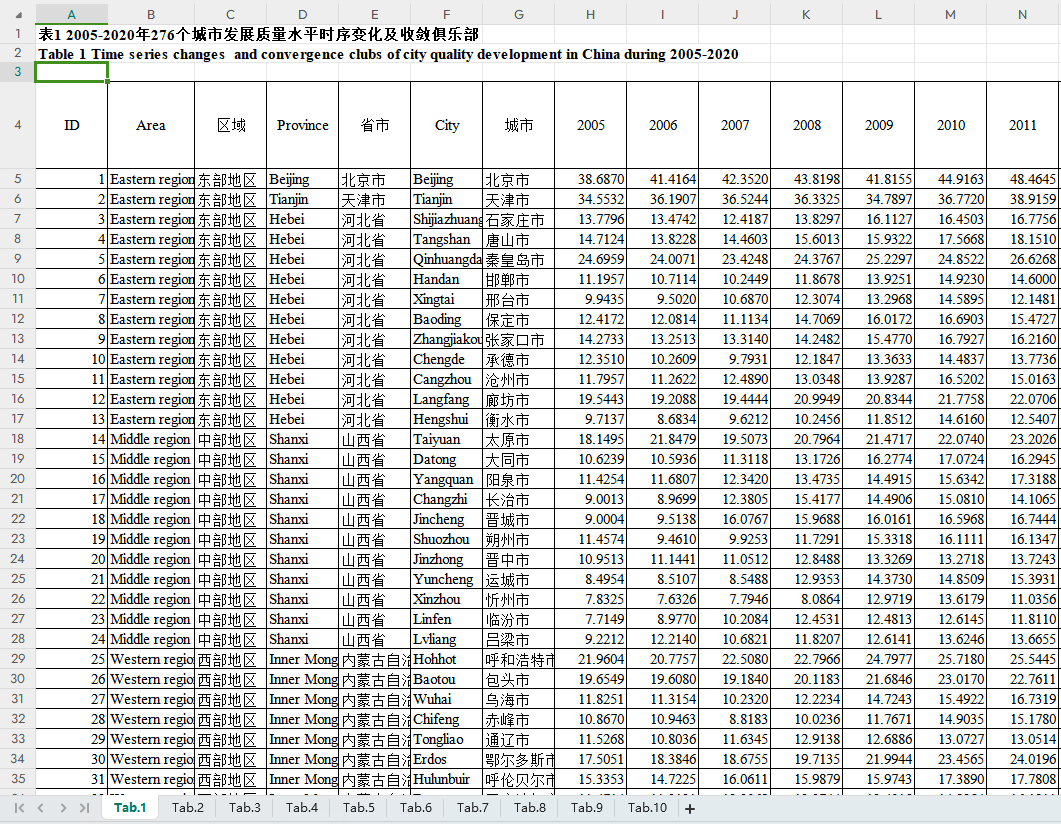Go to the Tab.10 sheet
This screenshot has width=1061, height=824.
click(x=647, y=808)
